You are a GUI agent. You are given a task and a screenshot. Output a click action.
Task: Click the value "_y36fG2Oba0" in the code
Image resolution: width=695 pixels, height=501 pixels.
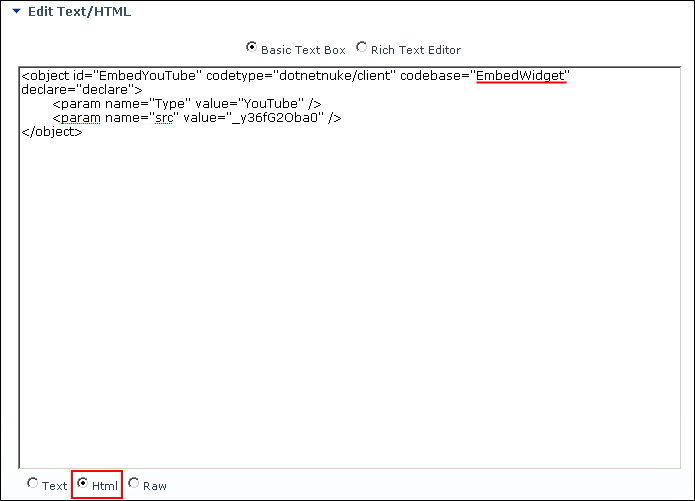tap(276, 118)
